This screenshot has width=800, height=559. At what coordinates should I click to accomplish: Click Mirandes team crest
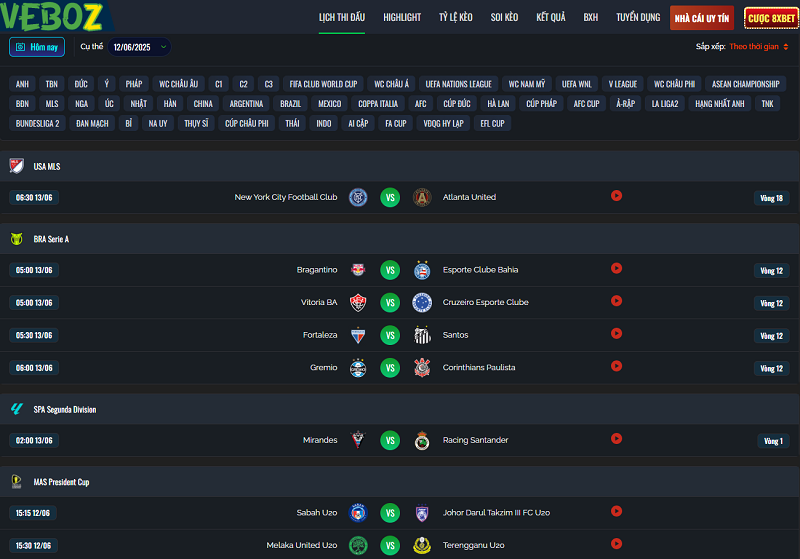[358, 440]
